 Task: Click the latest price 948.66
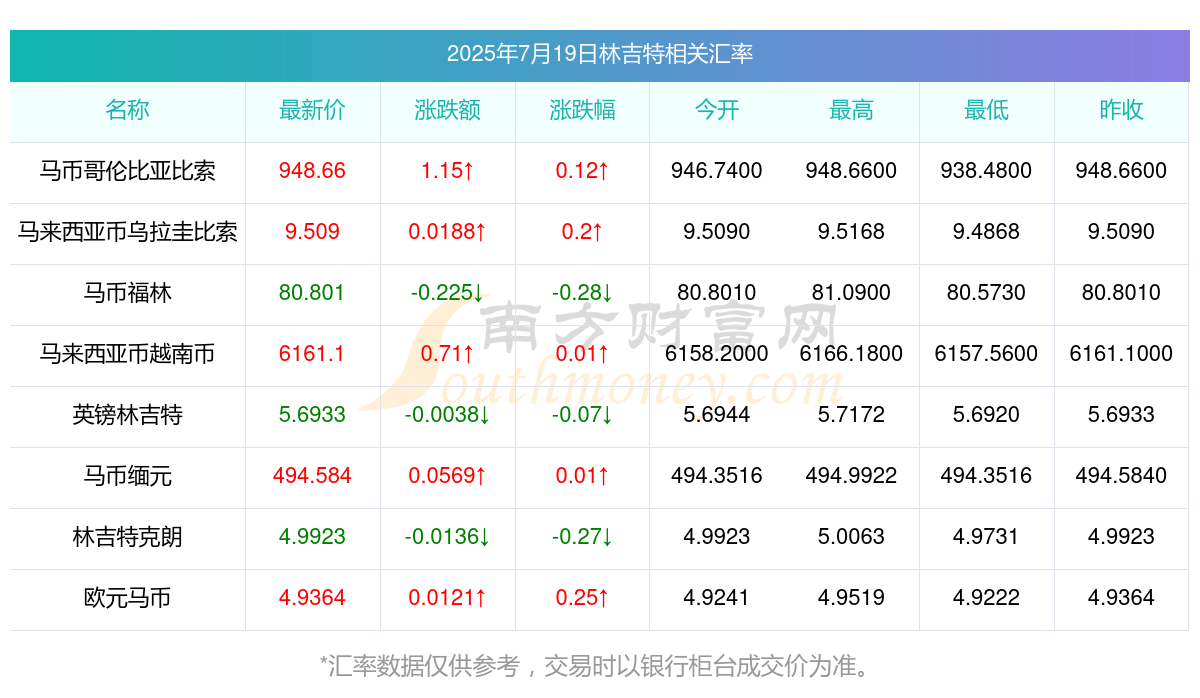click(x=312, y=171)
